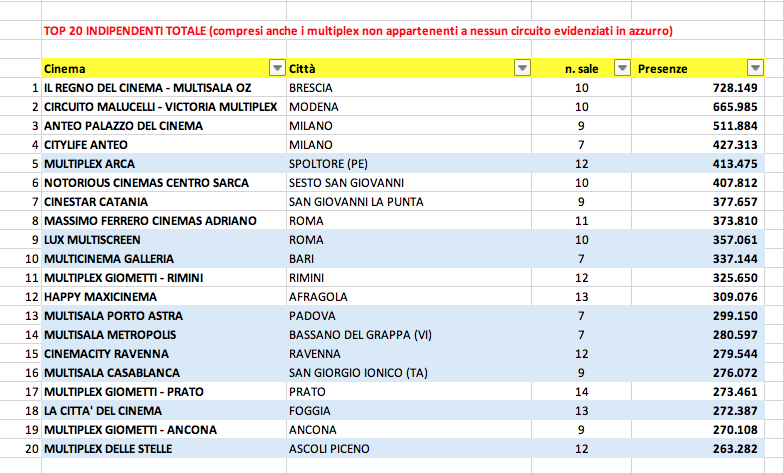Select the Città header cell
This screenshot has width=783, height=473.
tap(409, 68)
